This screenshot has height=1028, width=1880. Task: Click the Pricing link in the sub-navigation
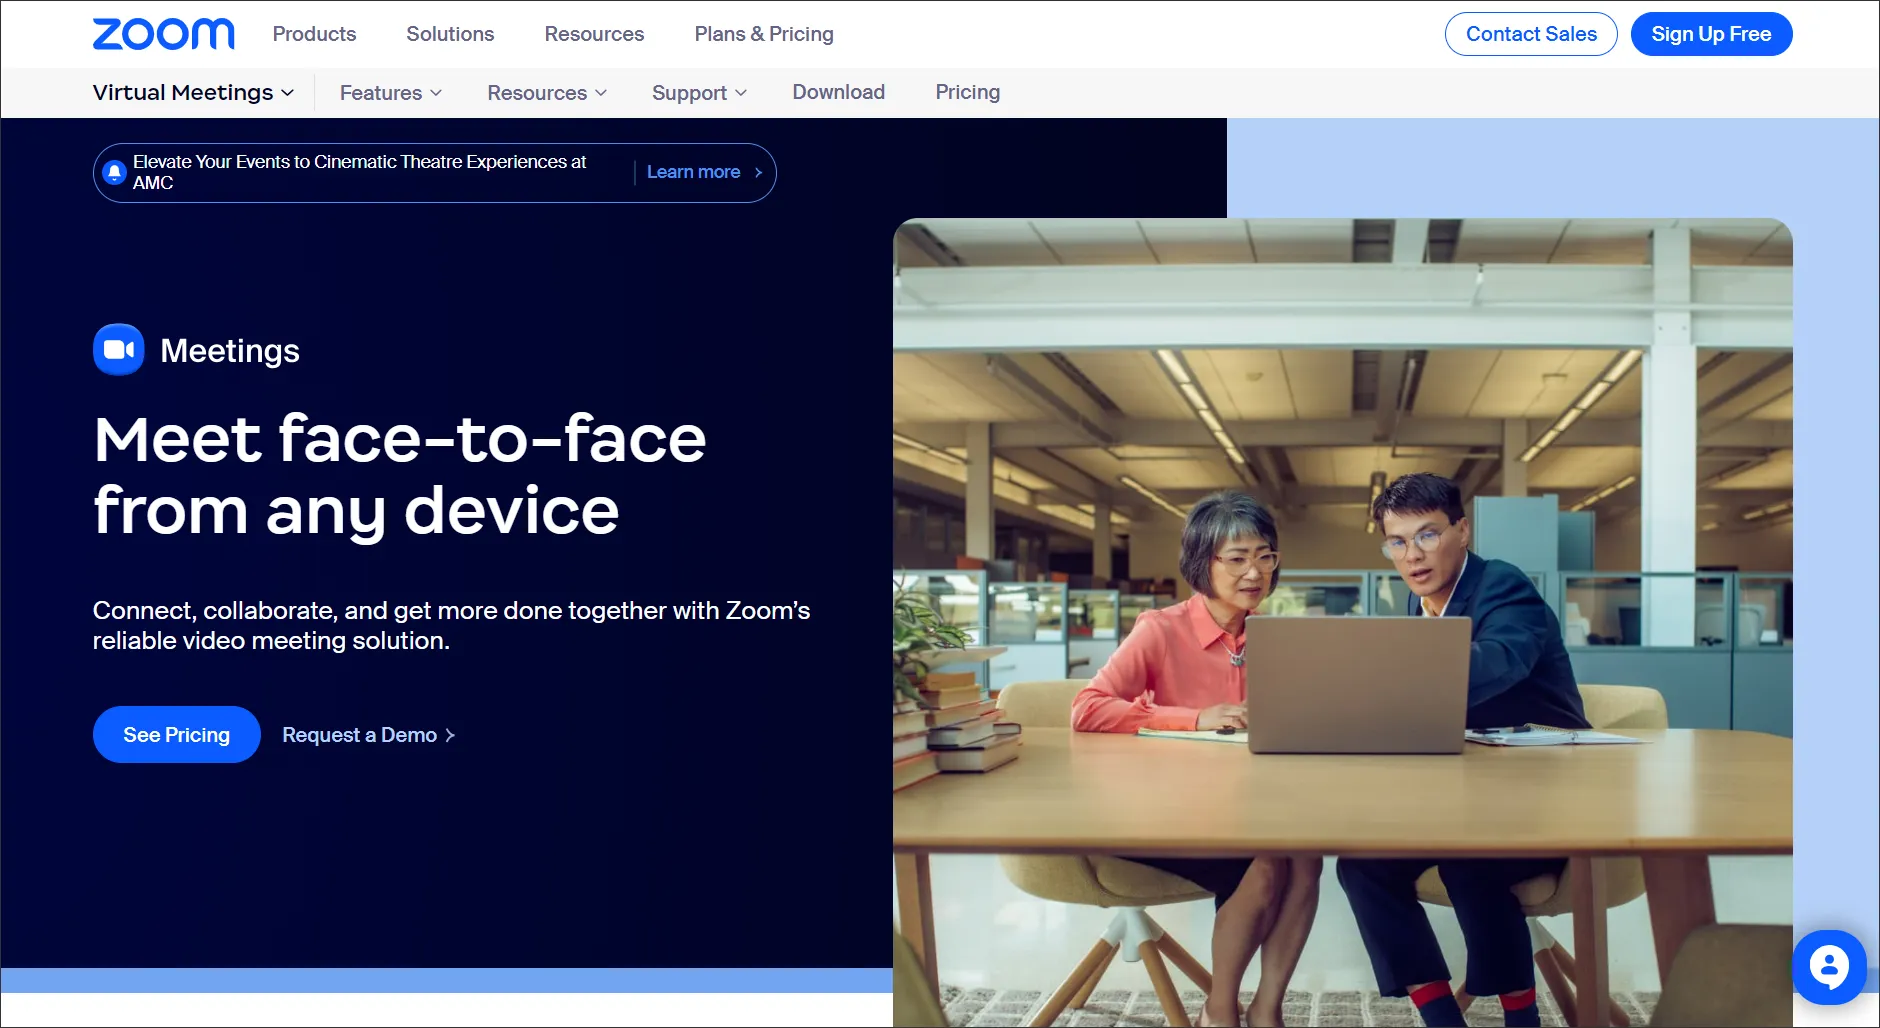pyautogui.click(x=967, y=92)
